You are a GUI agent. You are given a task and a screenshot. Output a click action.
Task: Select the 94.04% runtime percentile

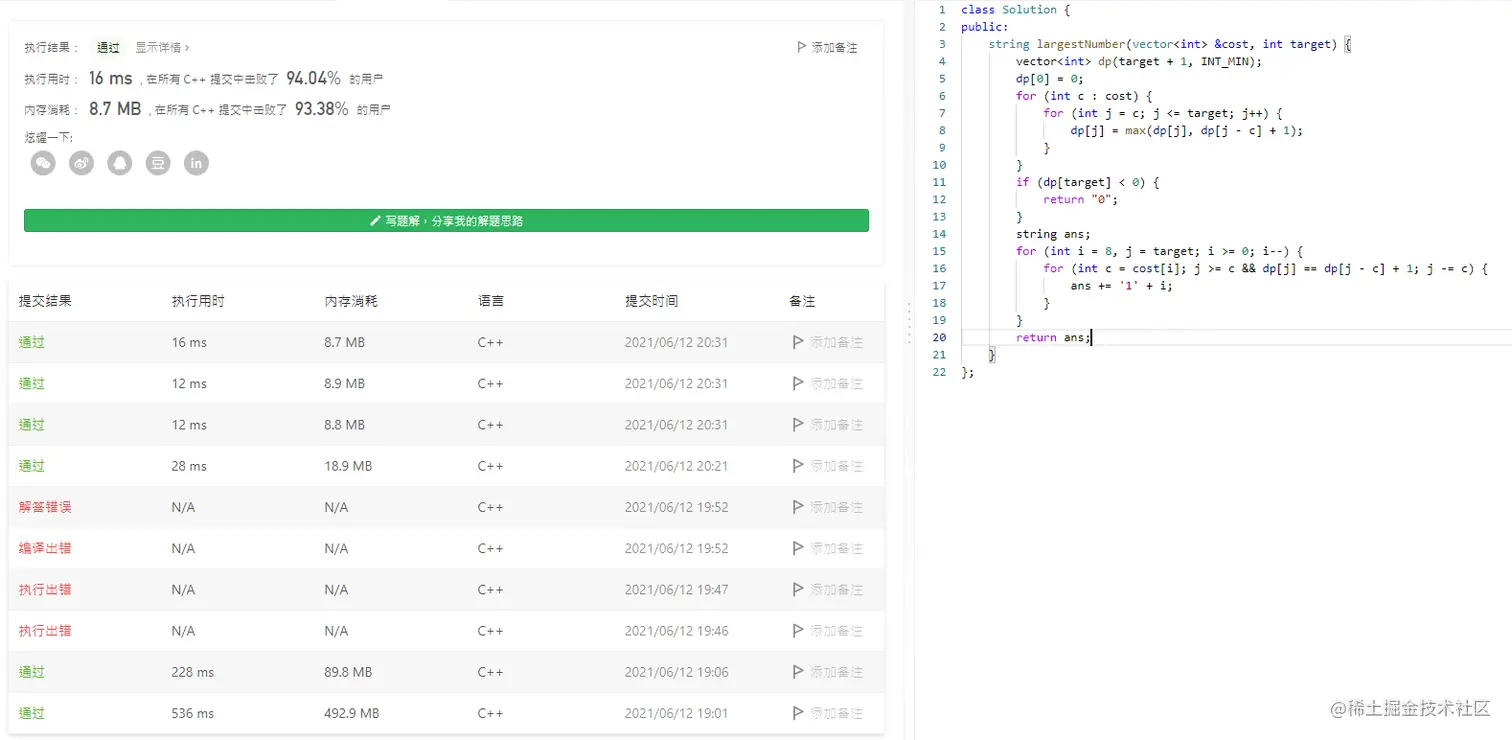[x=314, y=78]
